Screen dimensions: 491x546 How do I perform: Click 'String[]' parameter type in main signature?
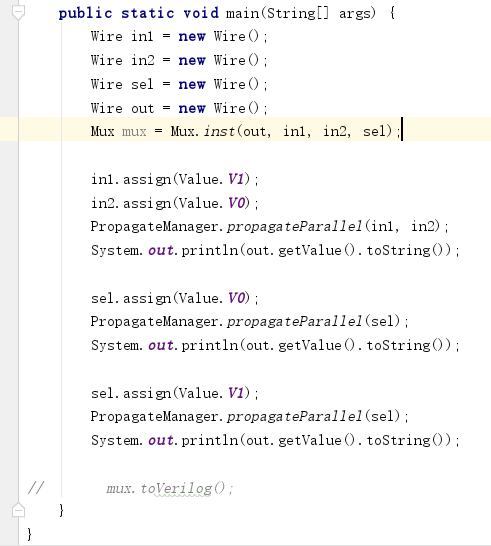coord(298,13)
